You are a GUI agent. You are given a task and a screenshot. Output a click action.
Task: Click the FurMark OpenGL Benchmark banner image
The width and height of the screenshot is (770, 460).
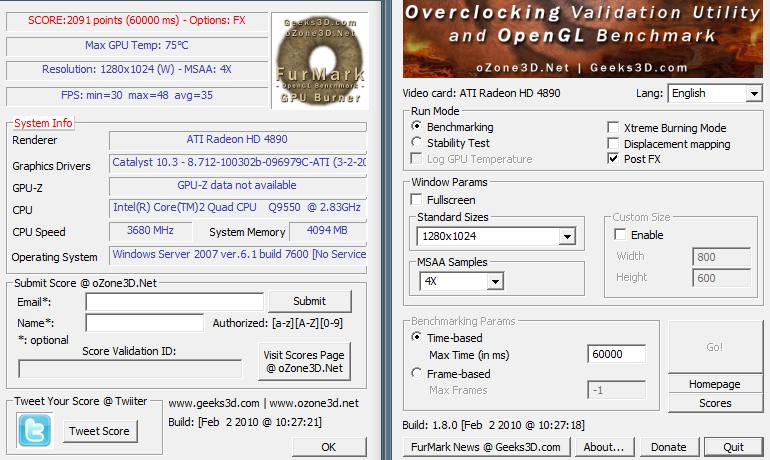click(582, 39)
